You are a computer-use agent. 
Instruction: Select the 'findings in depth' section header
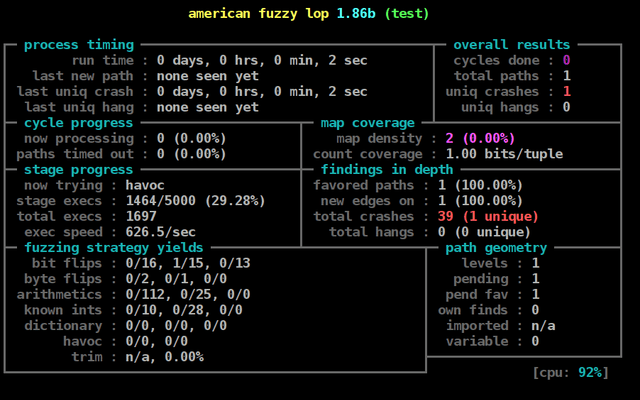(387, 170)
